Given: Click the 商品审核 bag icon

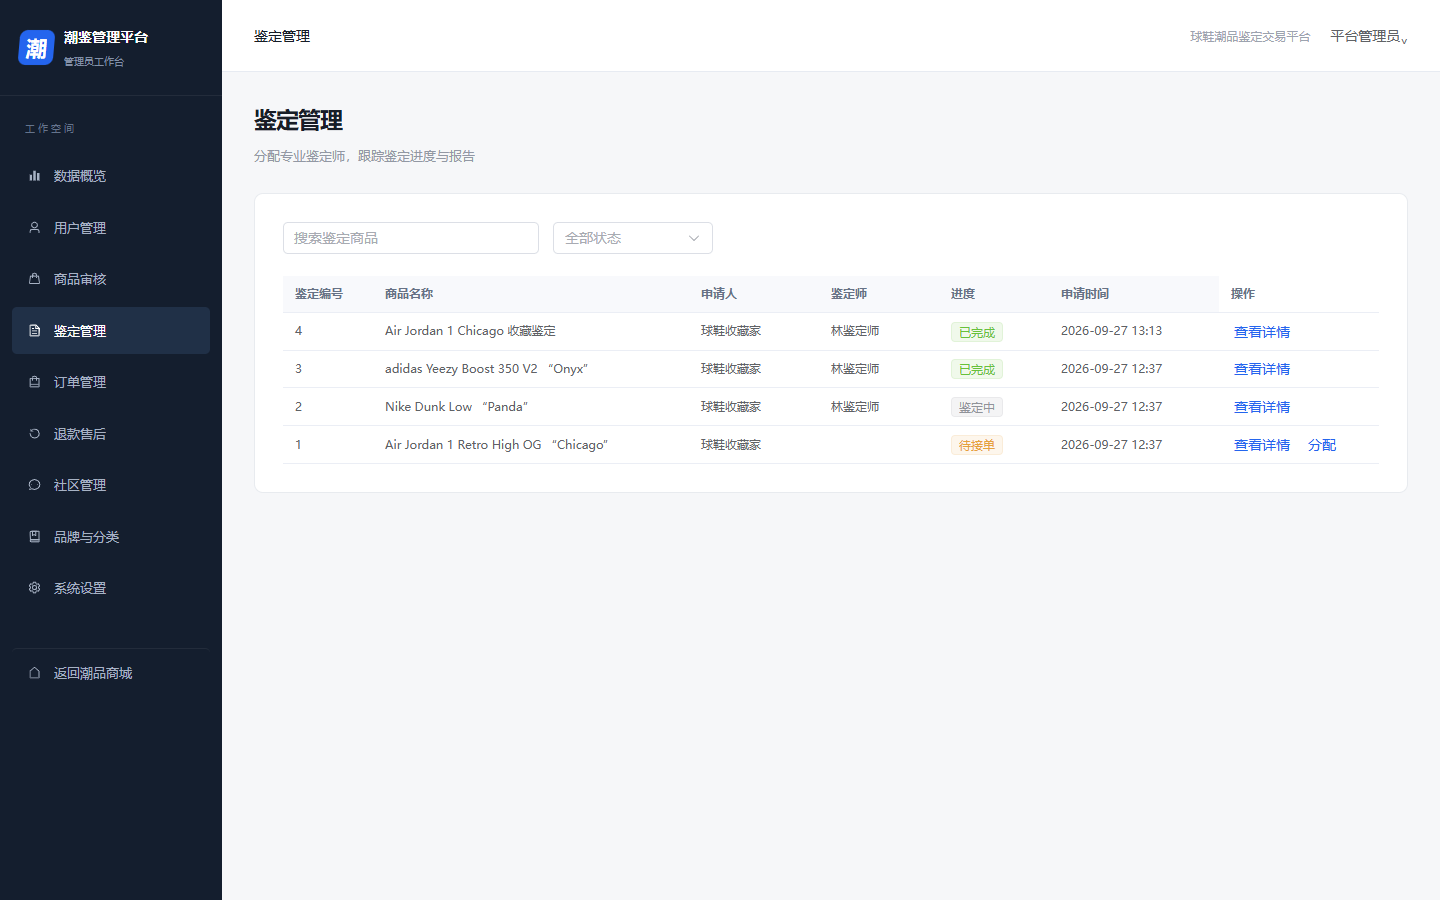Looking at the screenshot, I should (x=34, y=279).
